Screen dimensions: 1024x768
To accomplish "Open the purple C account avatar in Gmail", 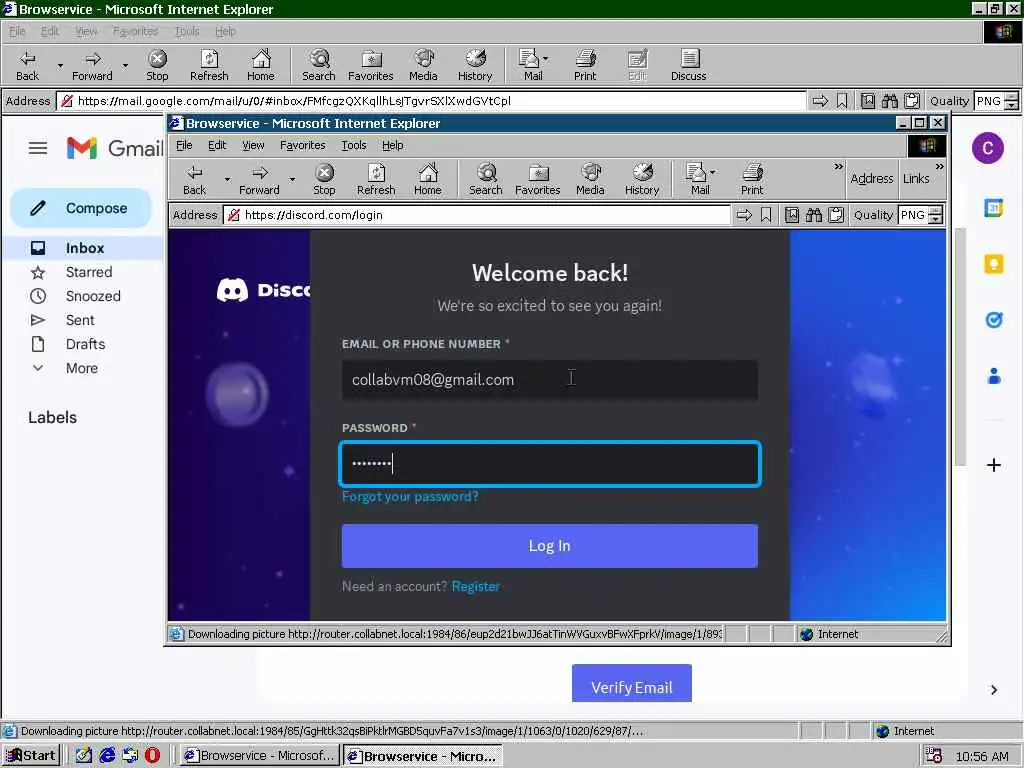I will 987,148.
